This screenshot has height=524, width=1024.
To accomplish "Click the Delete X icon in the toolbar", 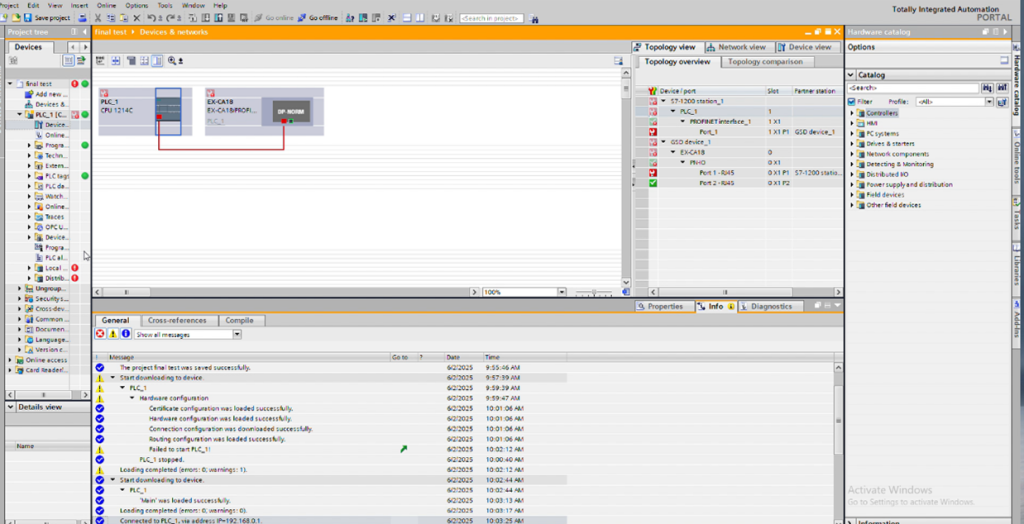I will pos(136,18).
